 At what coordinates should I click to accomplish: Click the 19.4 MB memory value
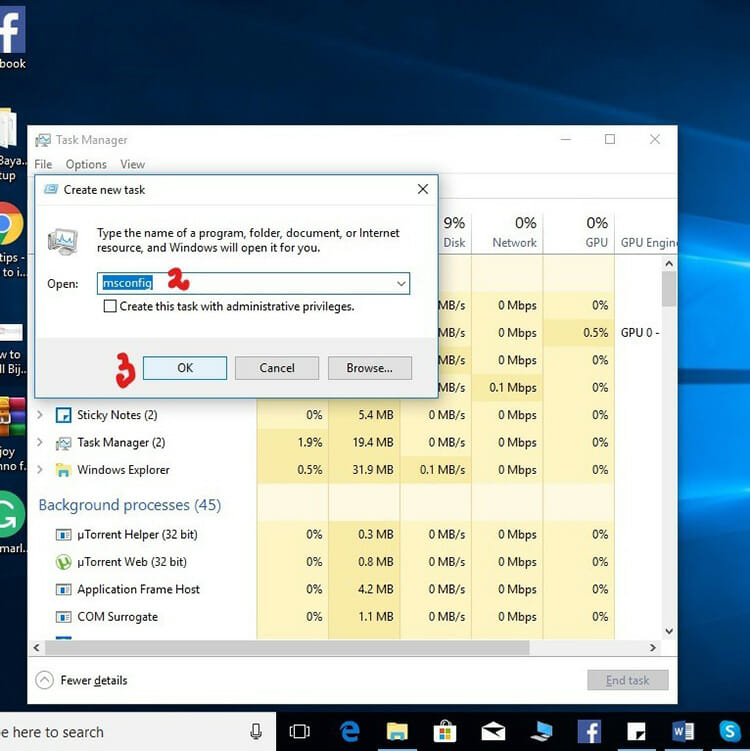(x=373, y=442)
